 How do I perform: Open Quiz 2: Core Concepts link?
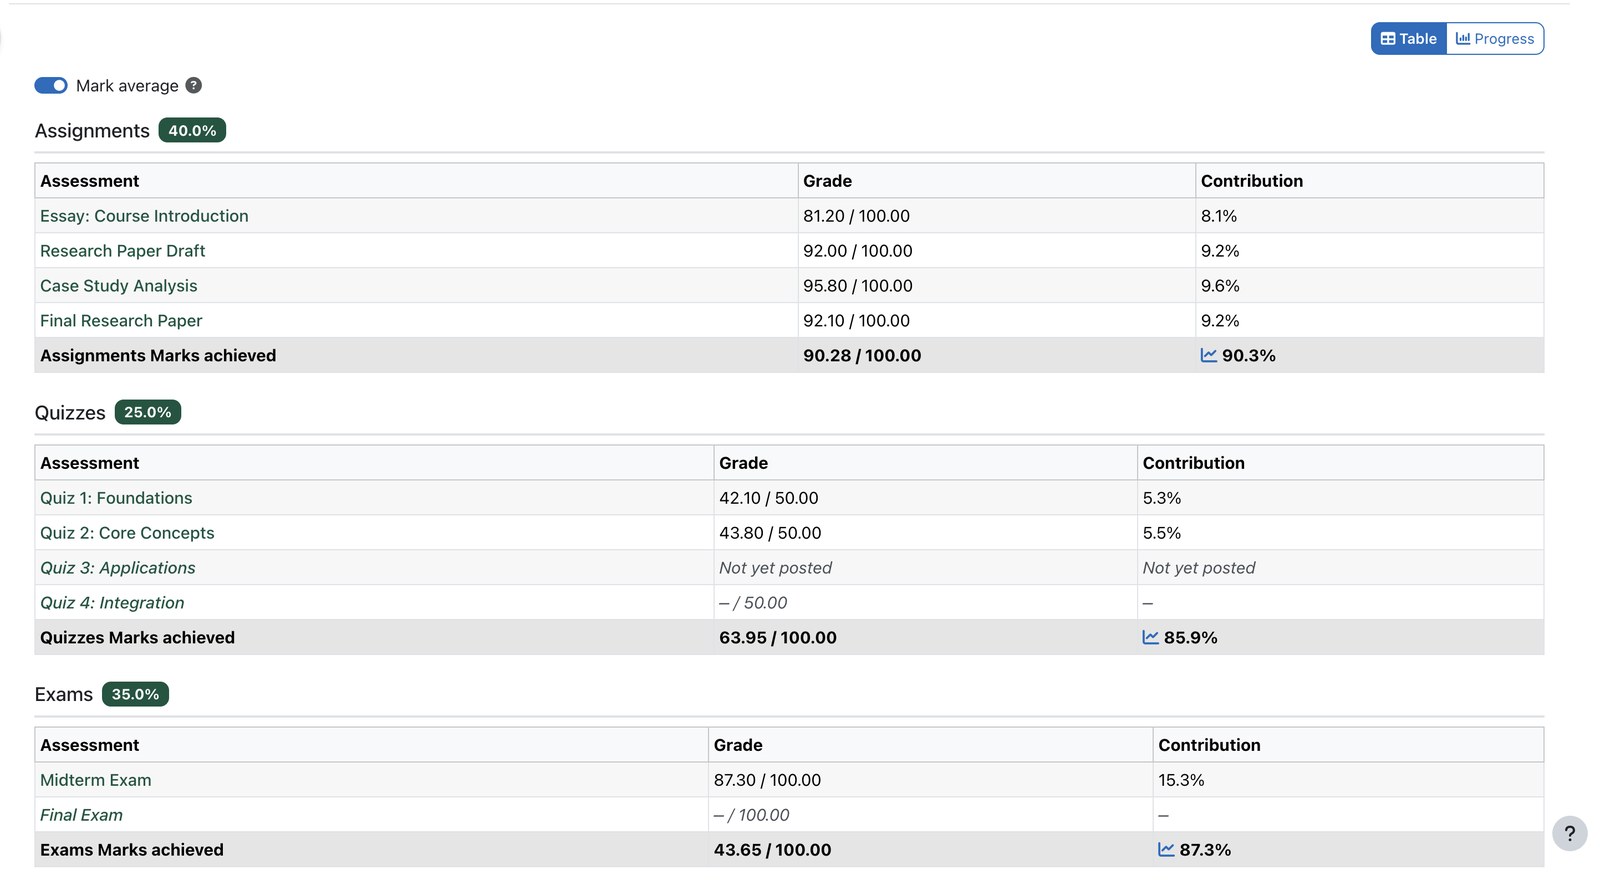pos(127,533)
